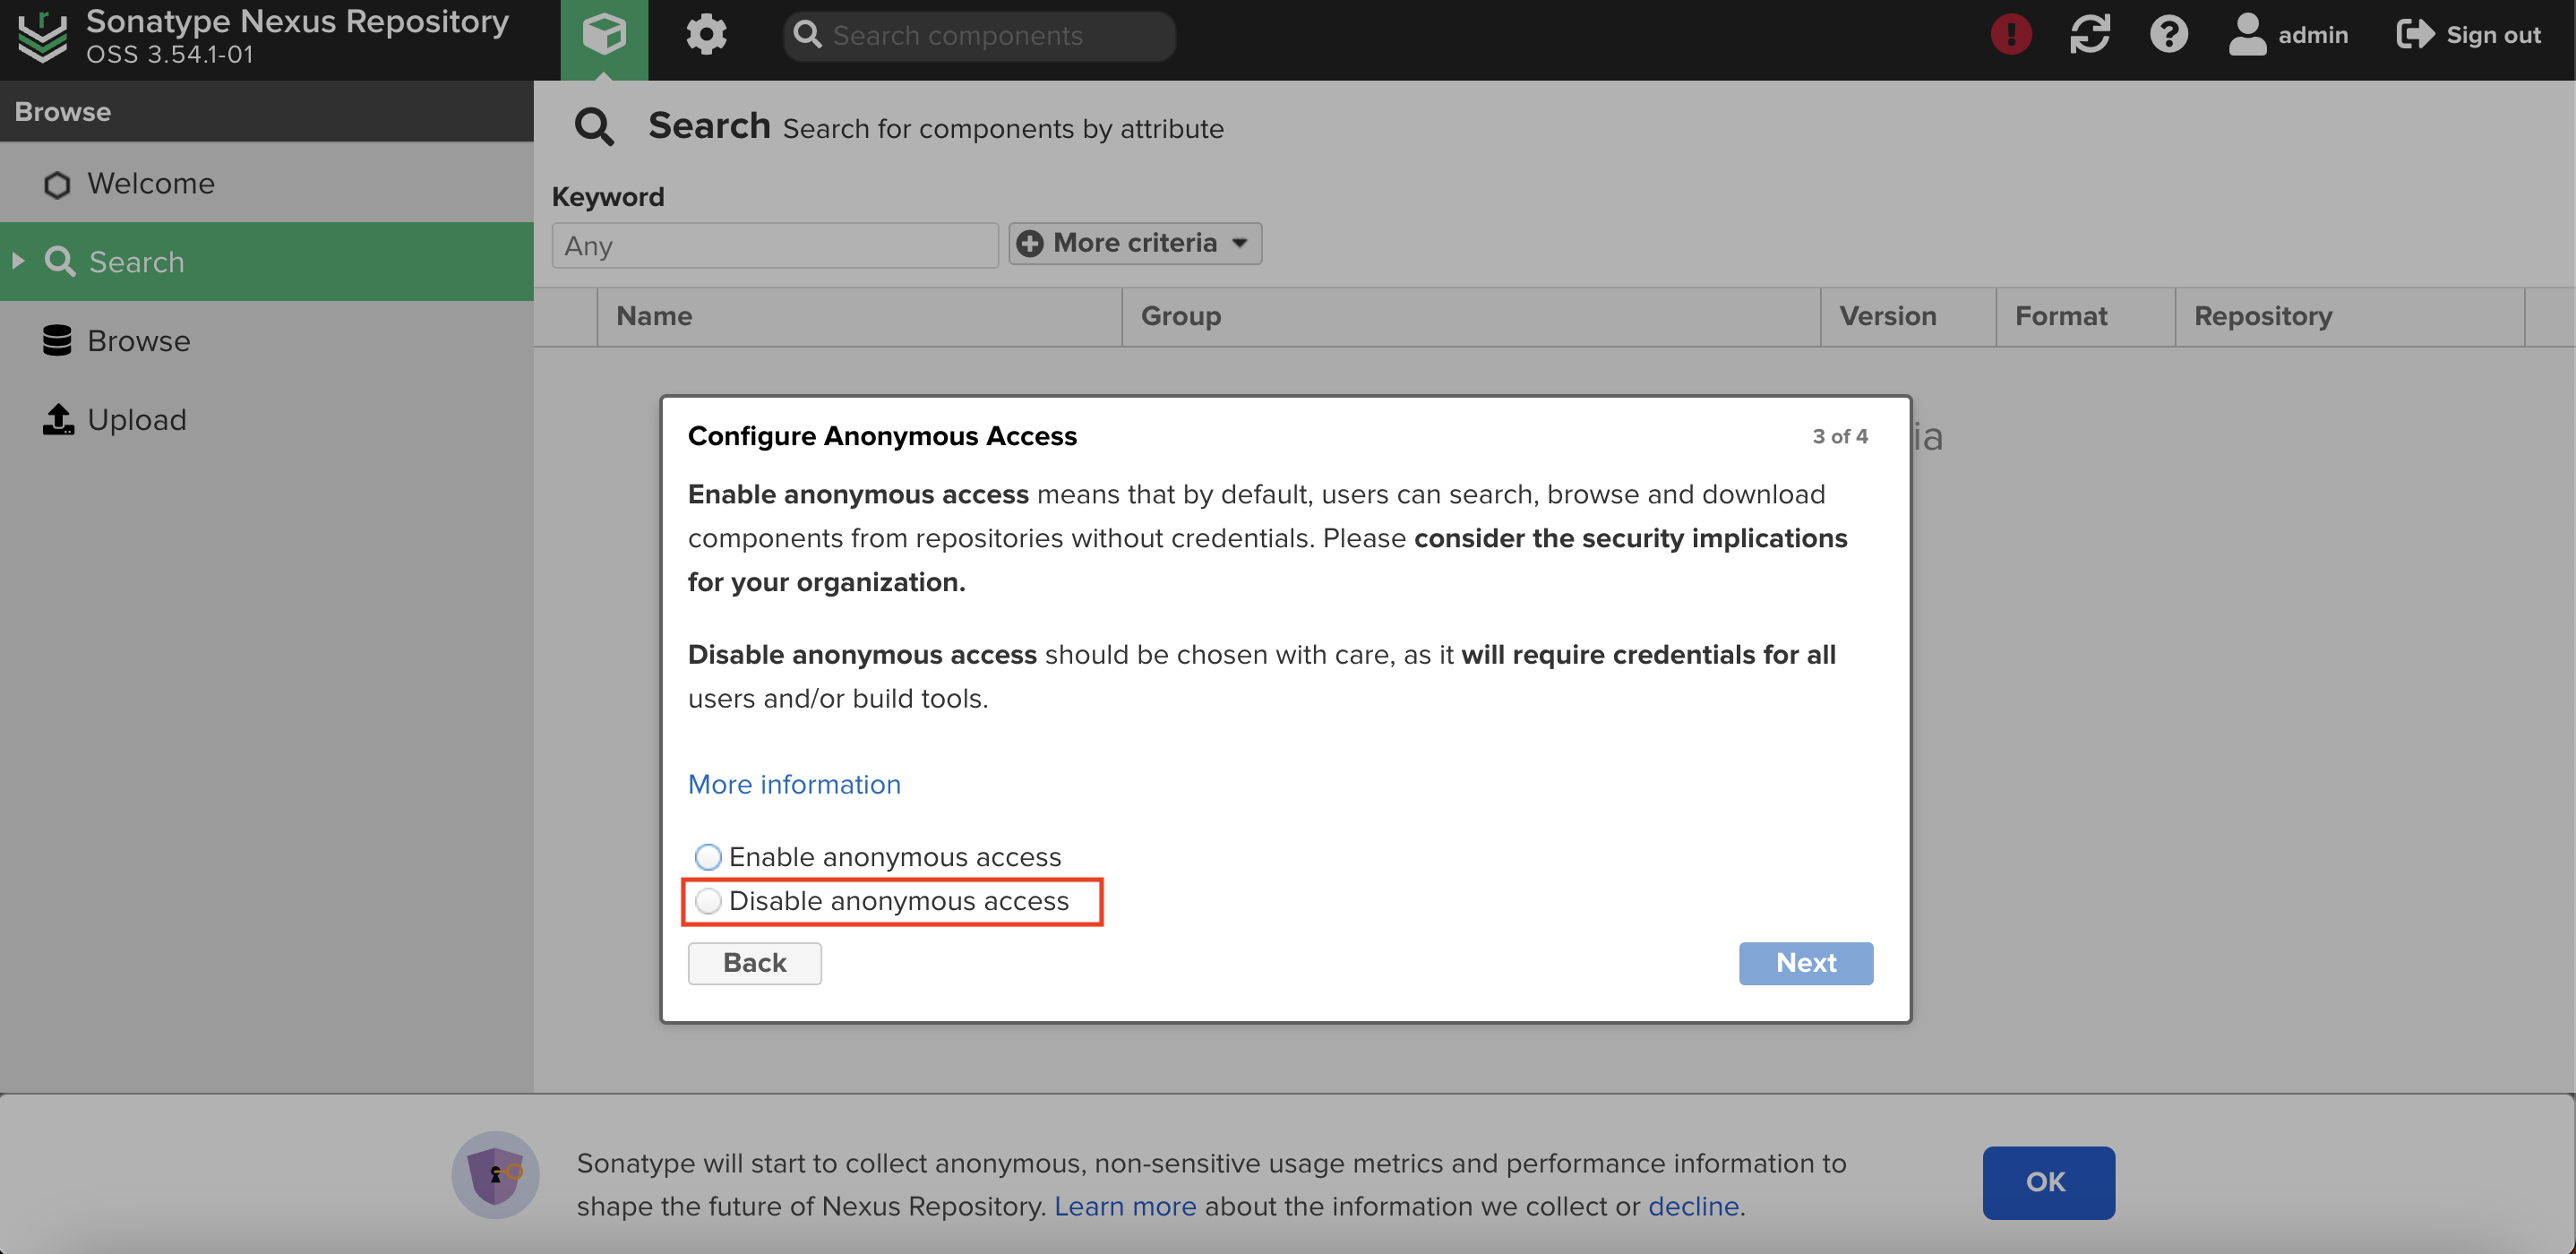Open the Learn more link
The width and height of the screenshot is (2576, 1254).
(x=1125, y=1206)
